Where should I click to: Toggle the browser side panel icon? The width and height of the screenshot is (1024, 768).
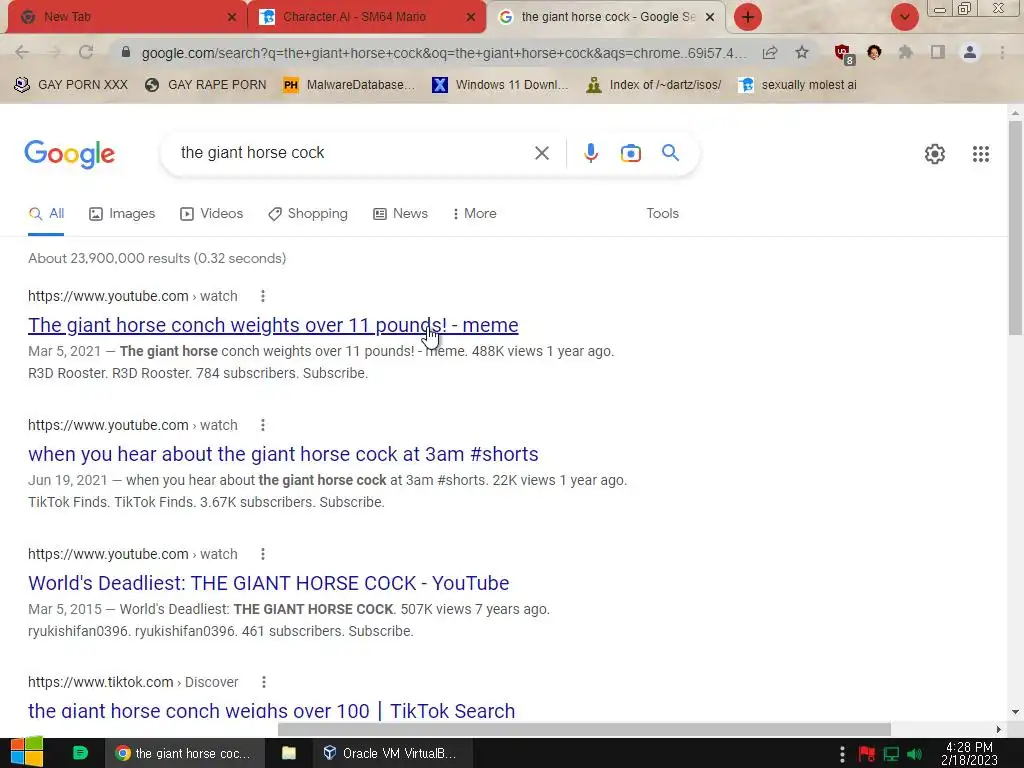tap(938, 52)
